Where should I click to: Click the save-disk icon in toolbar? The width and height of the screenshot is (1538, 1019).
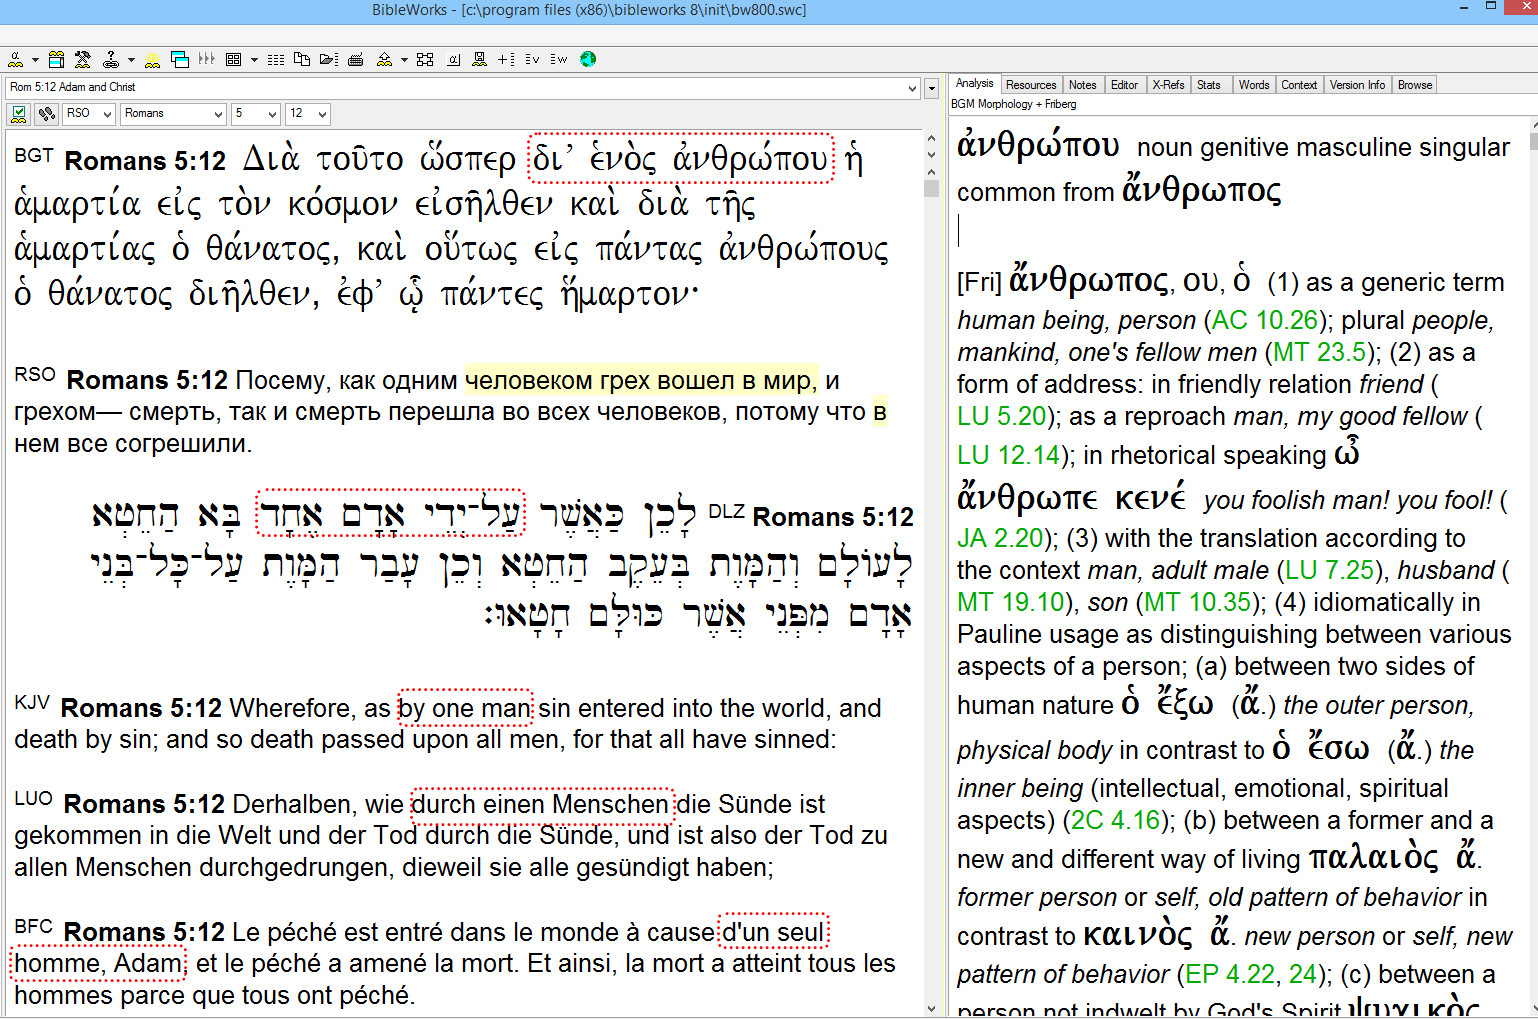tap(480, 59)
